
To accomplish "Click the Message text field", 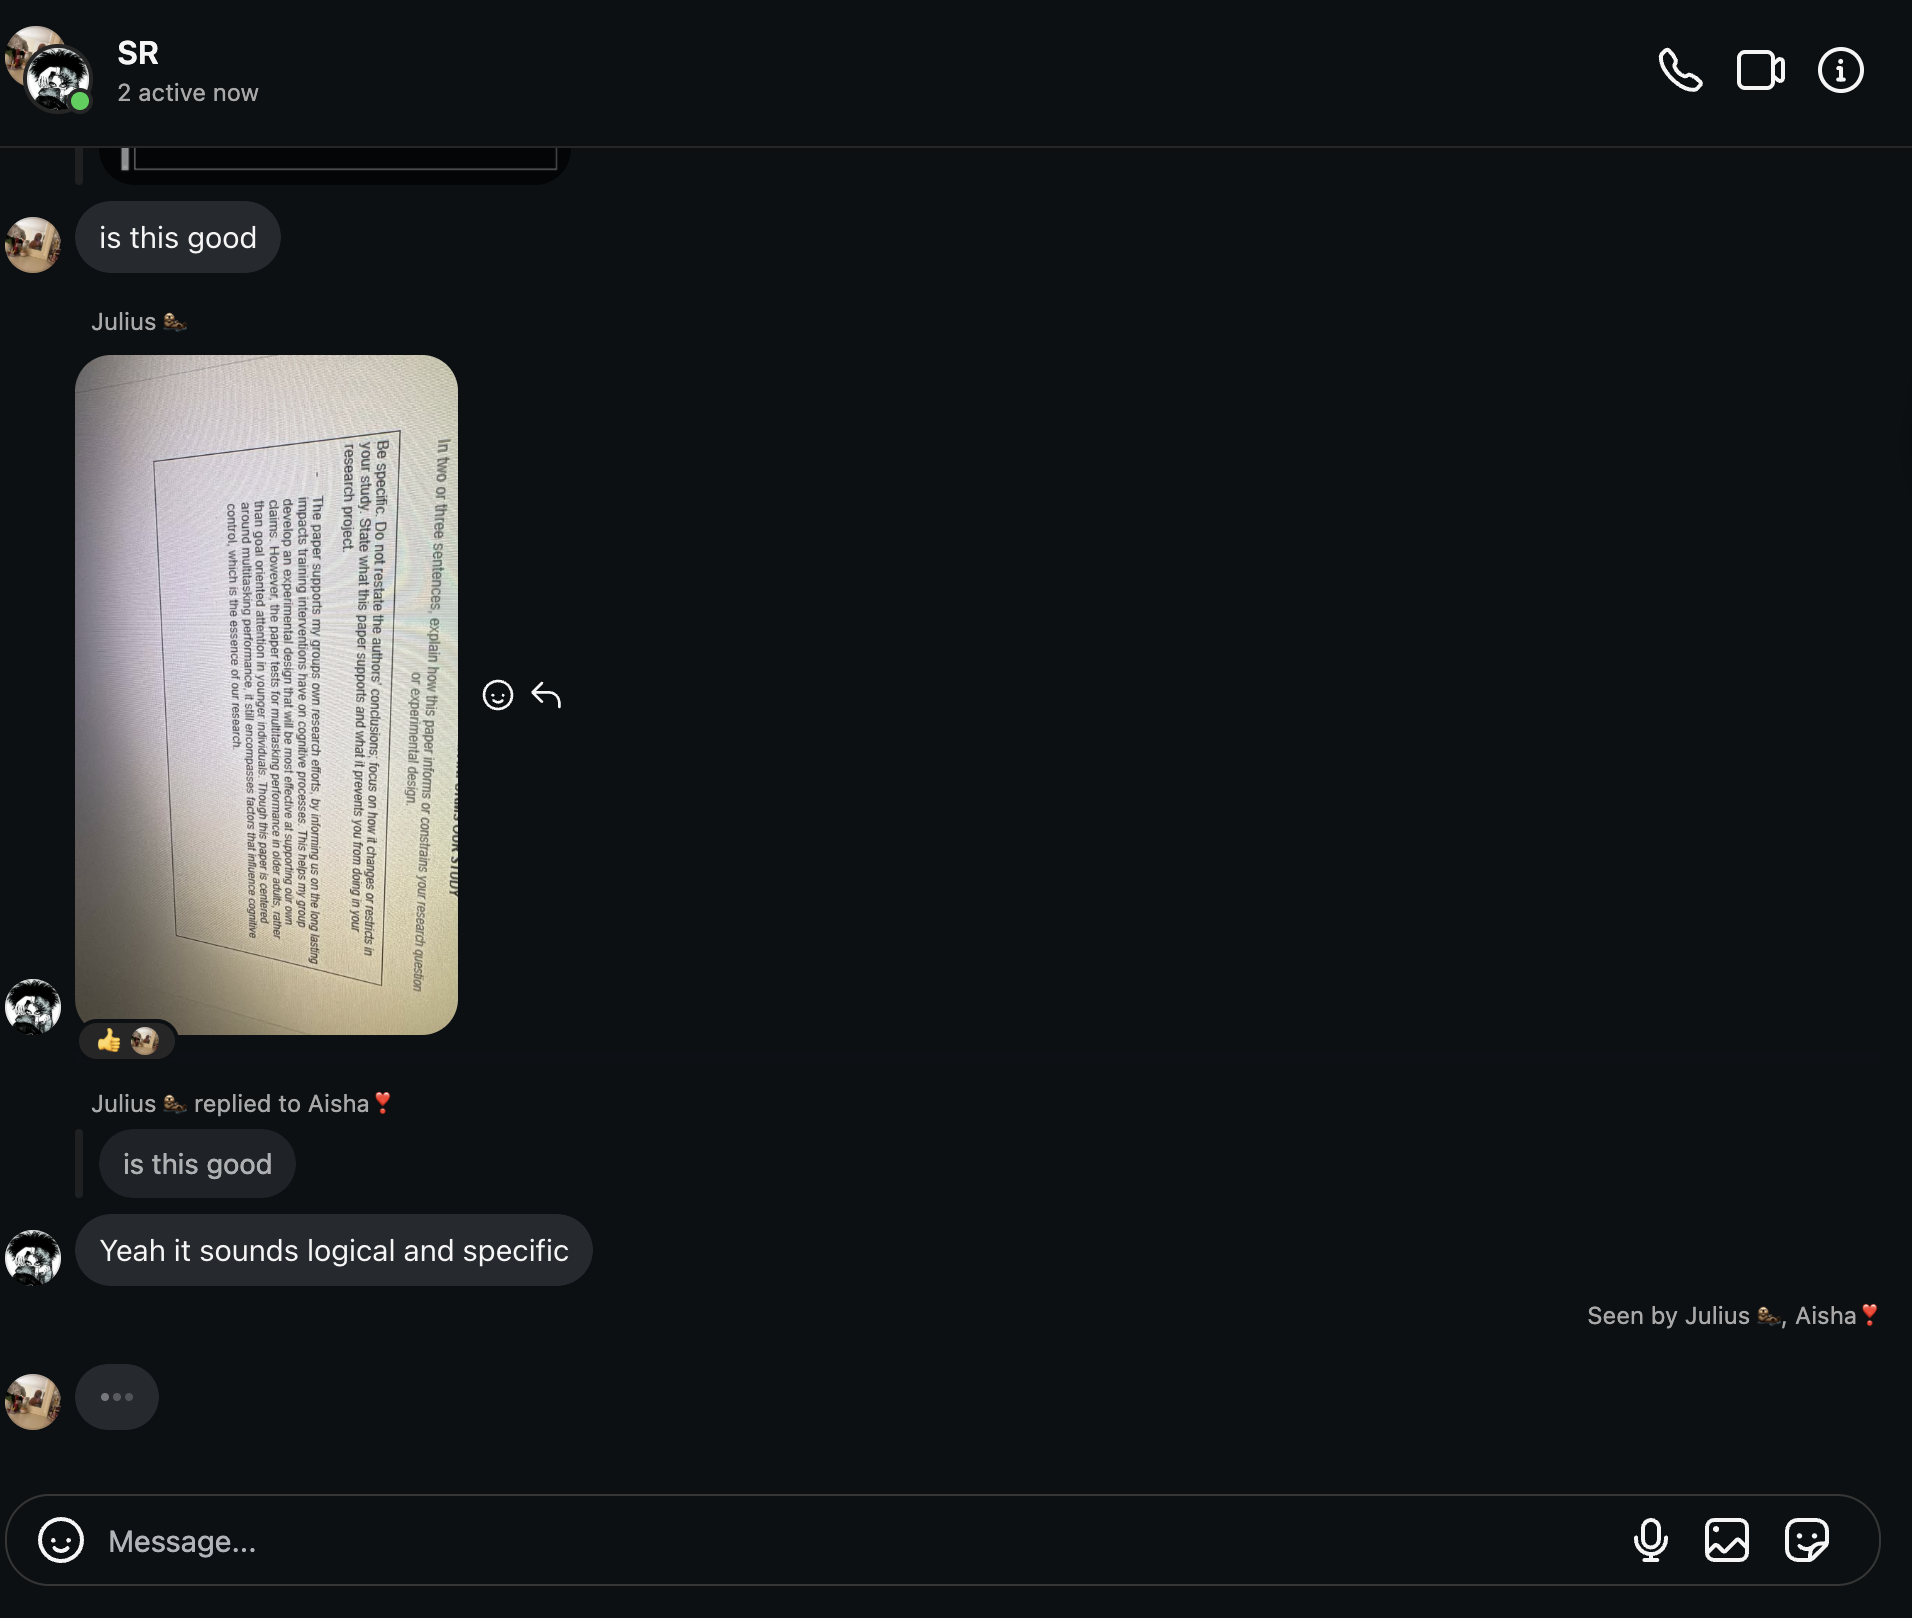I will (860, 1541).
